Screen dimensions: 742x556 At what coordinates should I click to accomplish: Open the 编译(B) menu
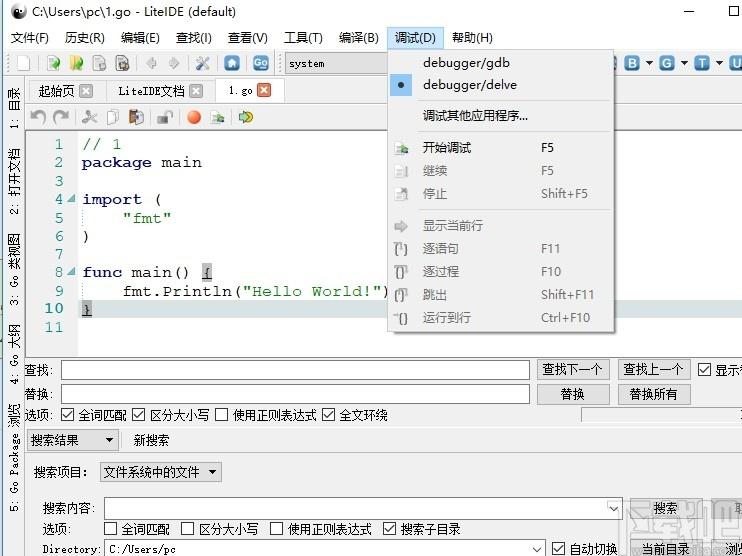(359, 38)
